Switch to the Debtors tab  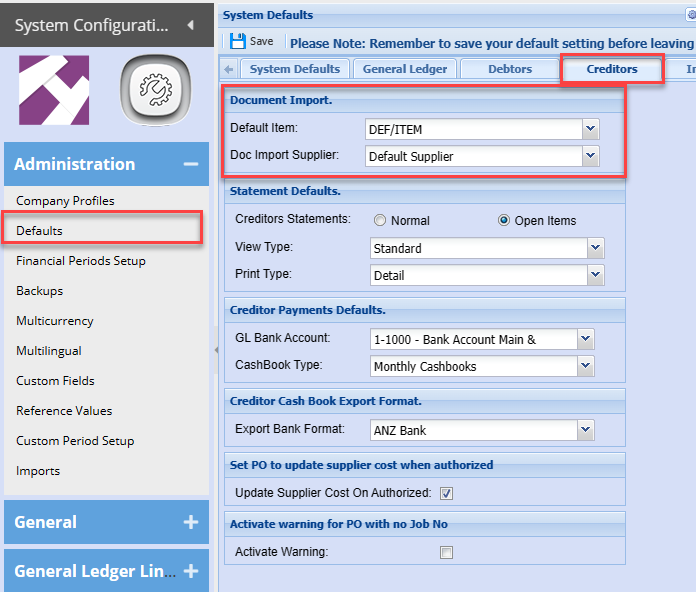[x=510, y=69]
